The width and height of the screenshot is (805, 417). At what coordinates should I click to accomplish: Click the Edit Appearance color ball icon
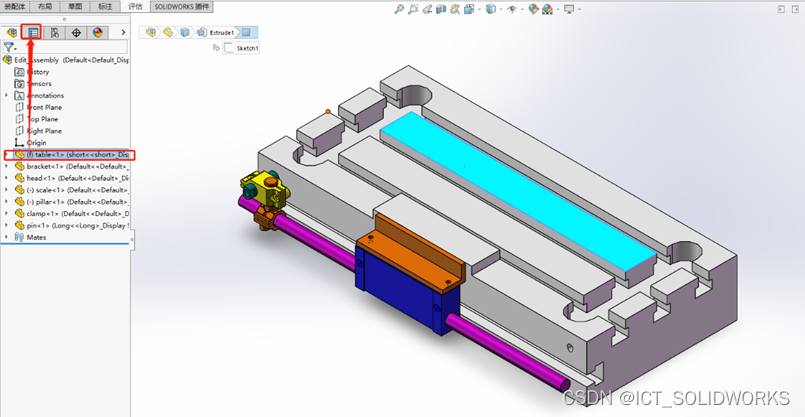533,9
